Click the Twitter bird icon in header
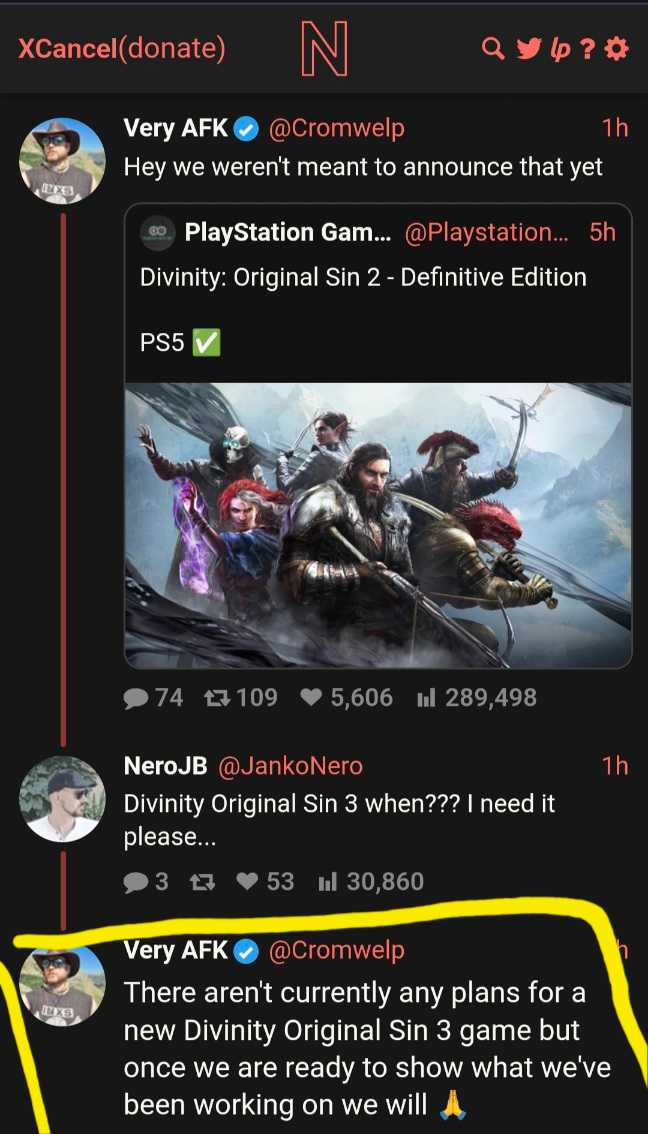This screenshot has height=1134, width=648. point(527,49)
